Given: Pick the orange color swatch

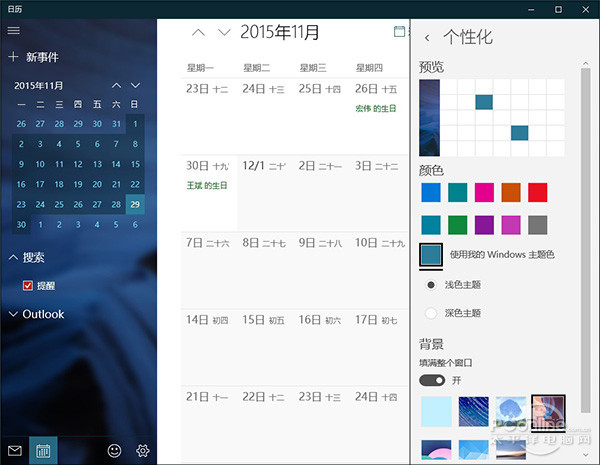Looking at the screenshot, I should pyautogui.click(x=511, y=193).
